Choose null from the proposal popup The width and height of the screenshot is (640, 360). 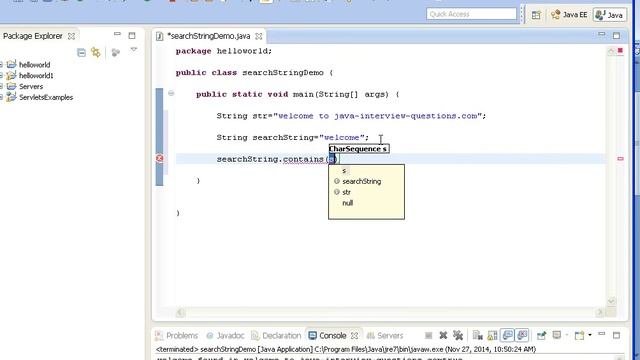347,203
